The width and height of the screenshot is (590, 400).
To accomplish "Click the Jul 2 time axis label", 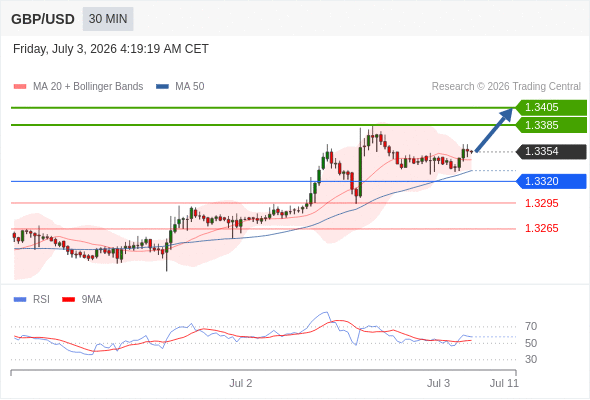I will point(241,383).
